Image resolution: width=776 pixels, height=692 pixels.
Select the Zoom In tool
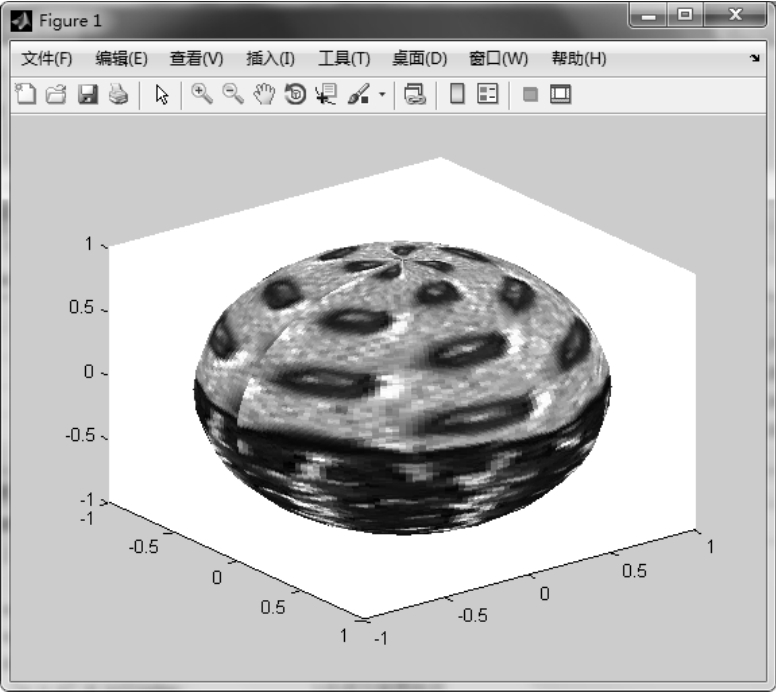point(202,95)
